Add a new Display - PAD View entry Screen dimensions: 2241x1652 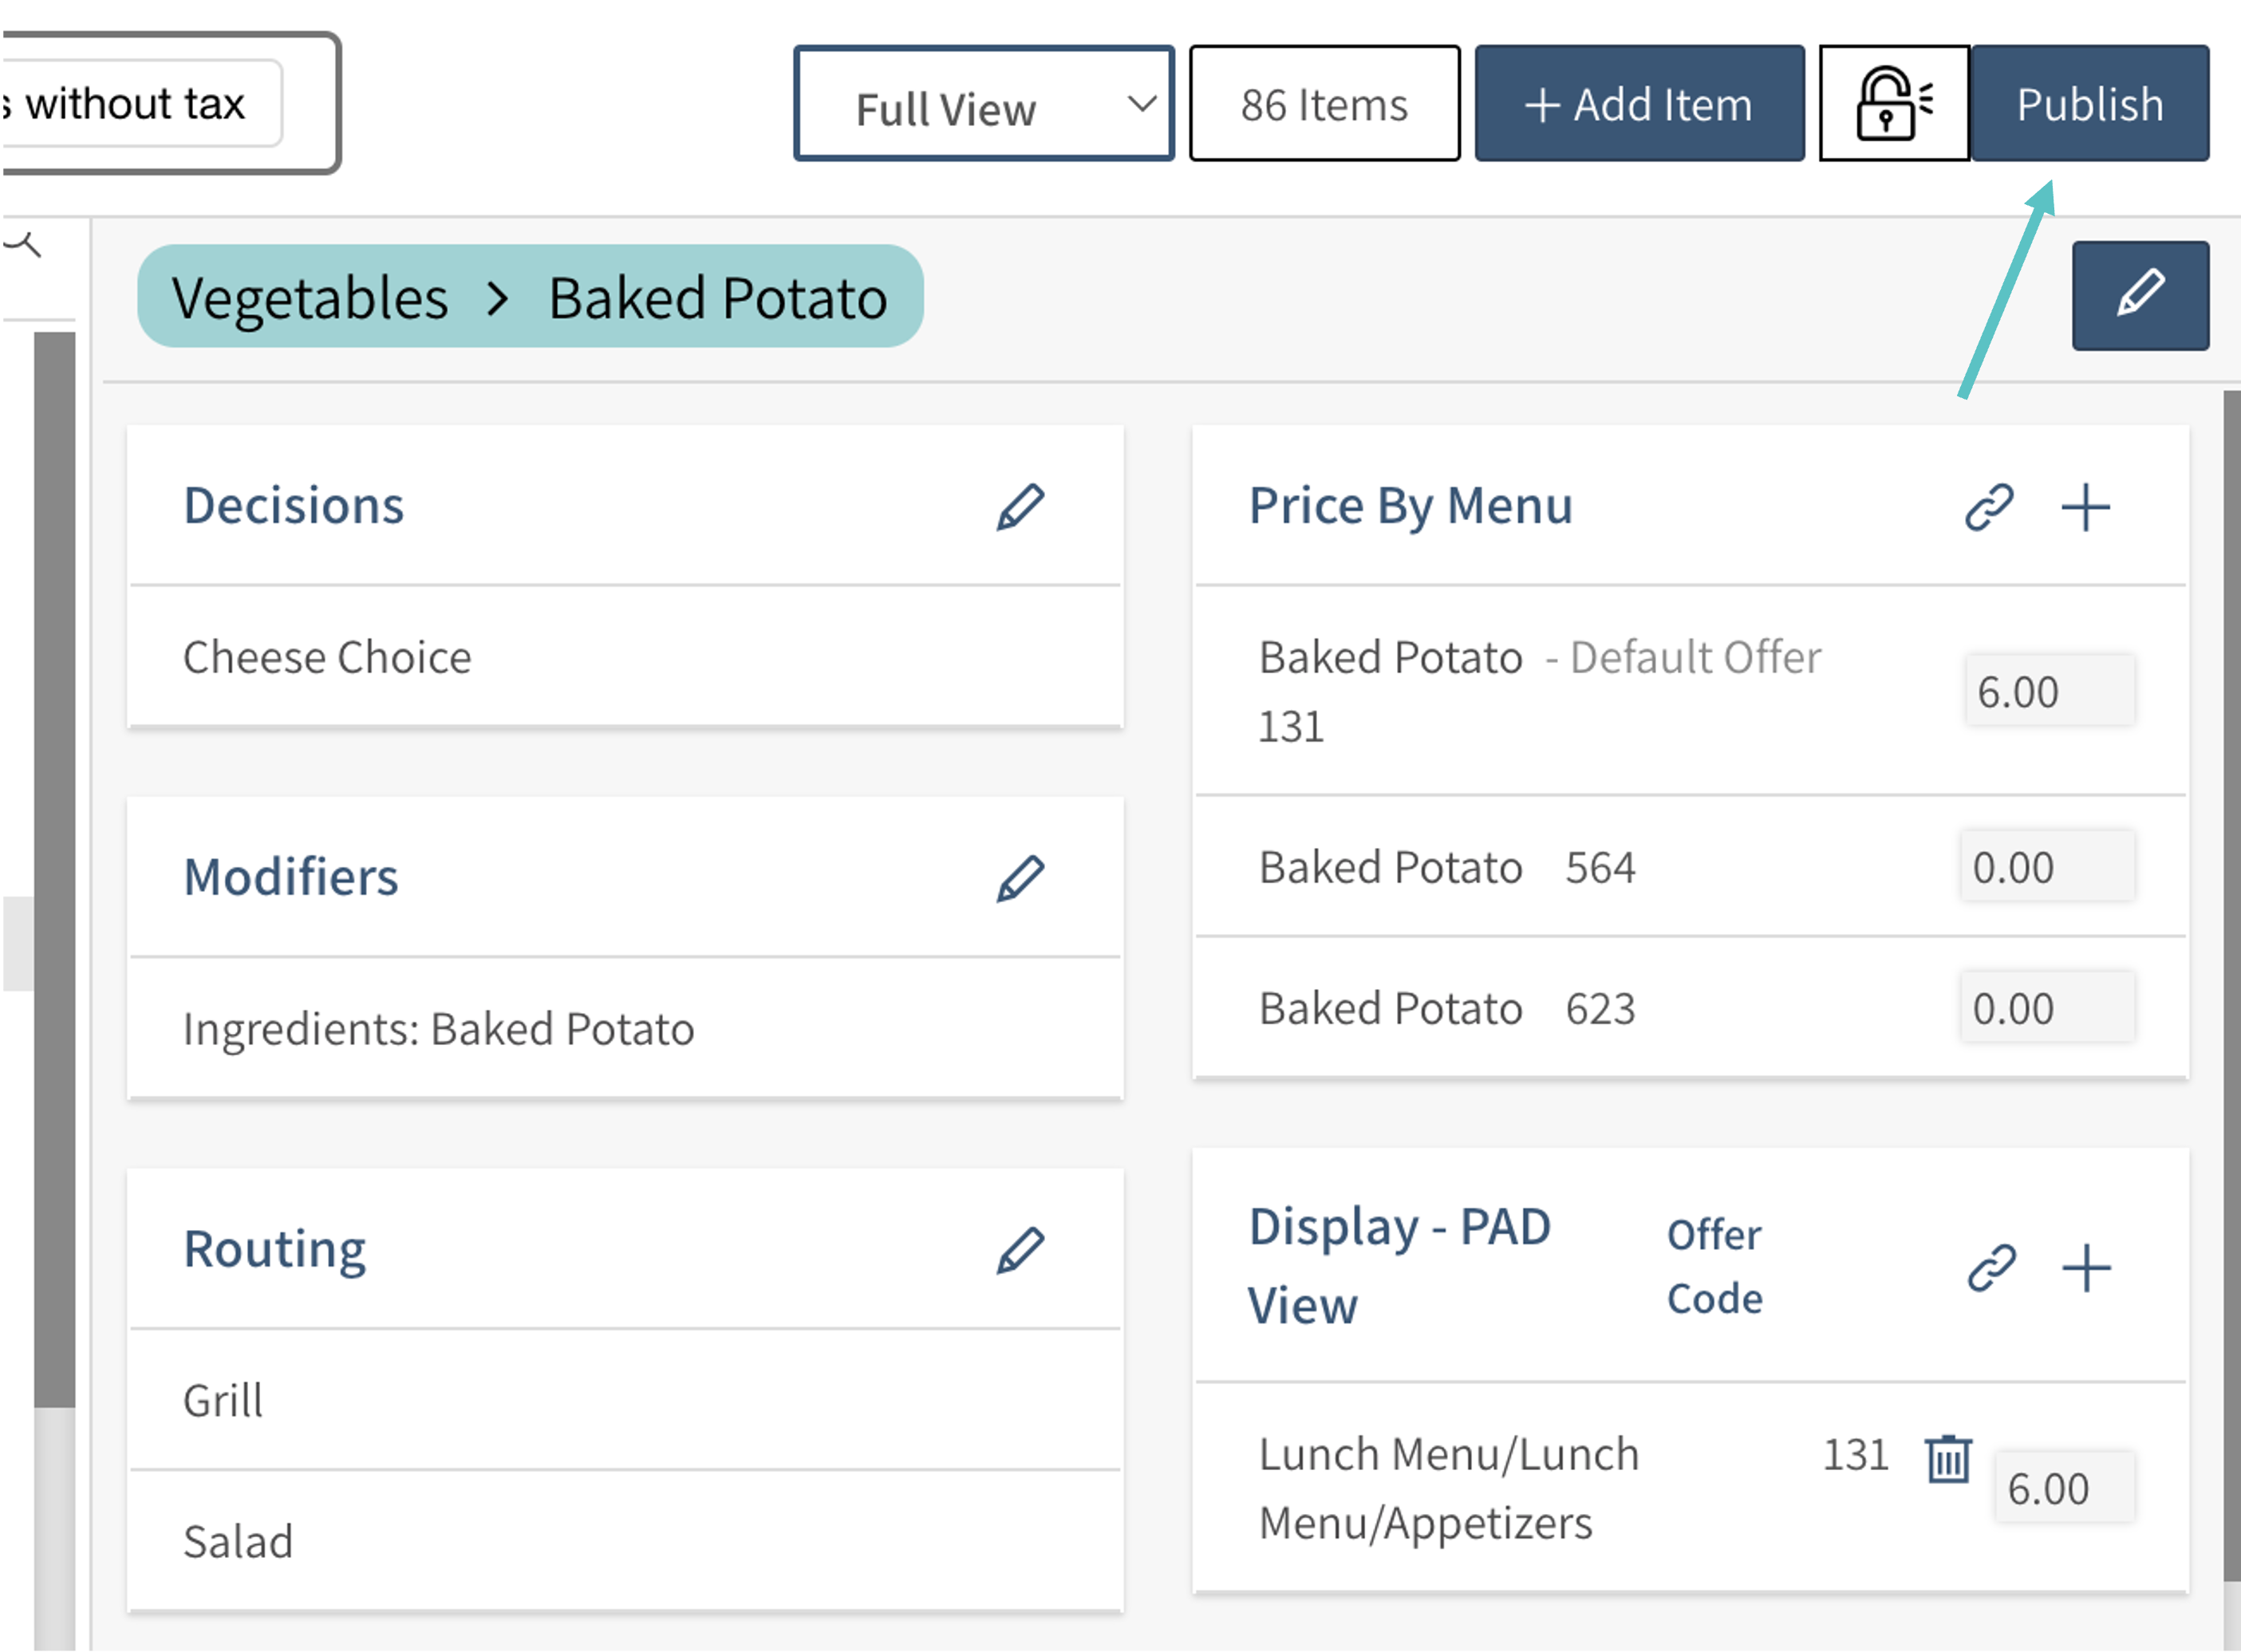coord(2087,1268)
